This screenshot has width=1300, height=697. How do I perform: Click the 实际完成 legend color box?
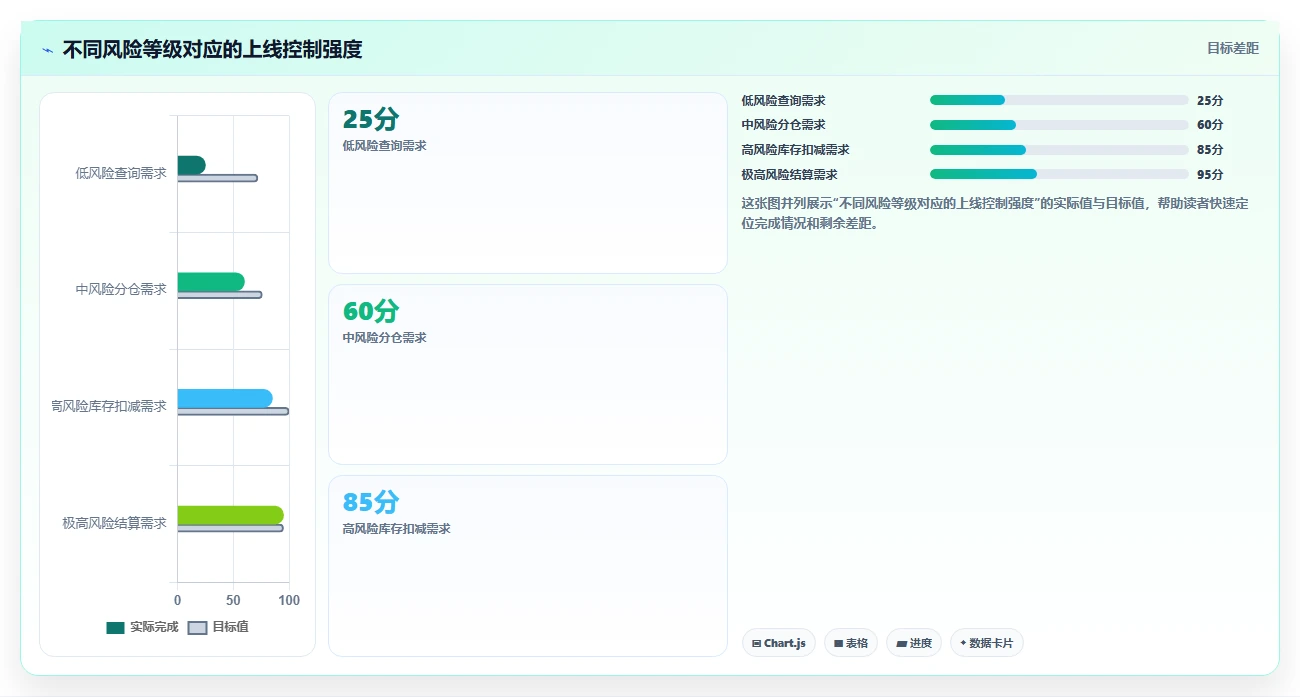pos(115,628)
